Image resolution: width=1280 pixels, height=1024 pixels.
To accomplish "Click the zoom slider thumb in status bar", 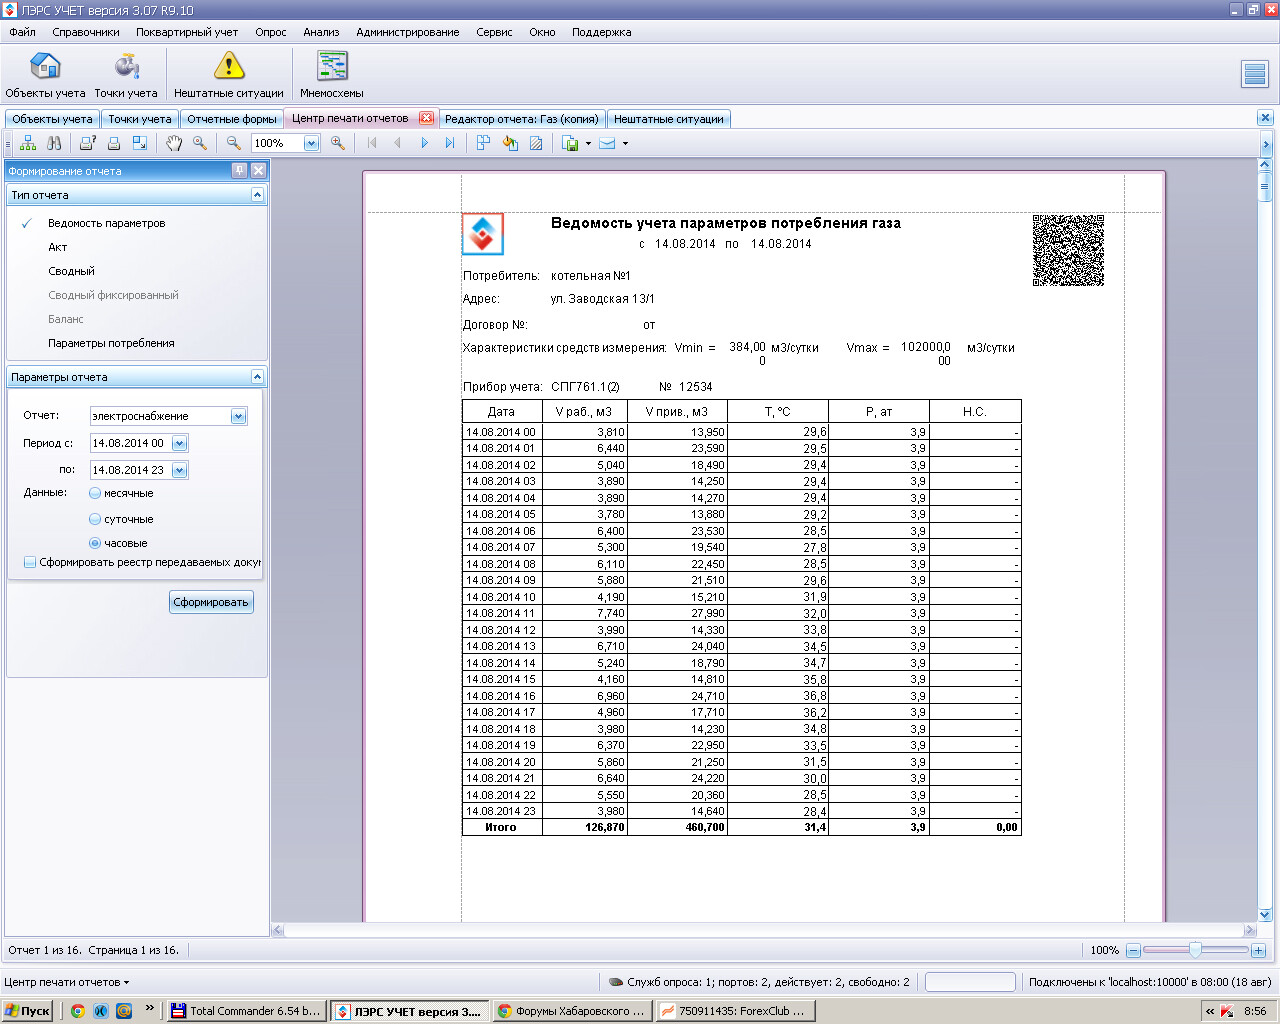I will 1194,950.
